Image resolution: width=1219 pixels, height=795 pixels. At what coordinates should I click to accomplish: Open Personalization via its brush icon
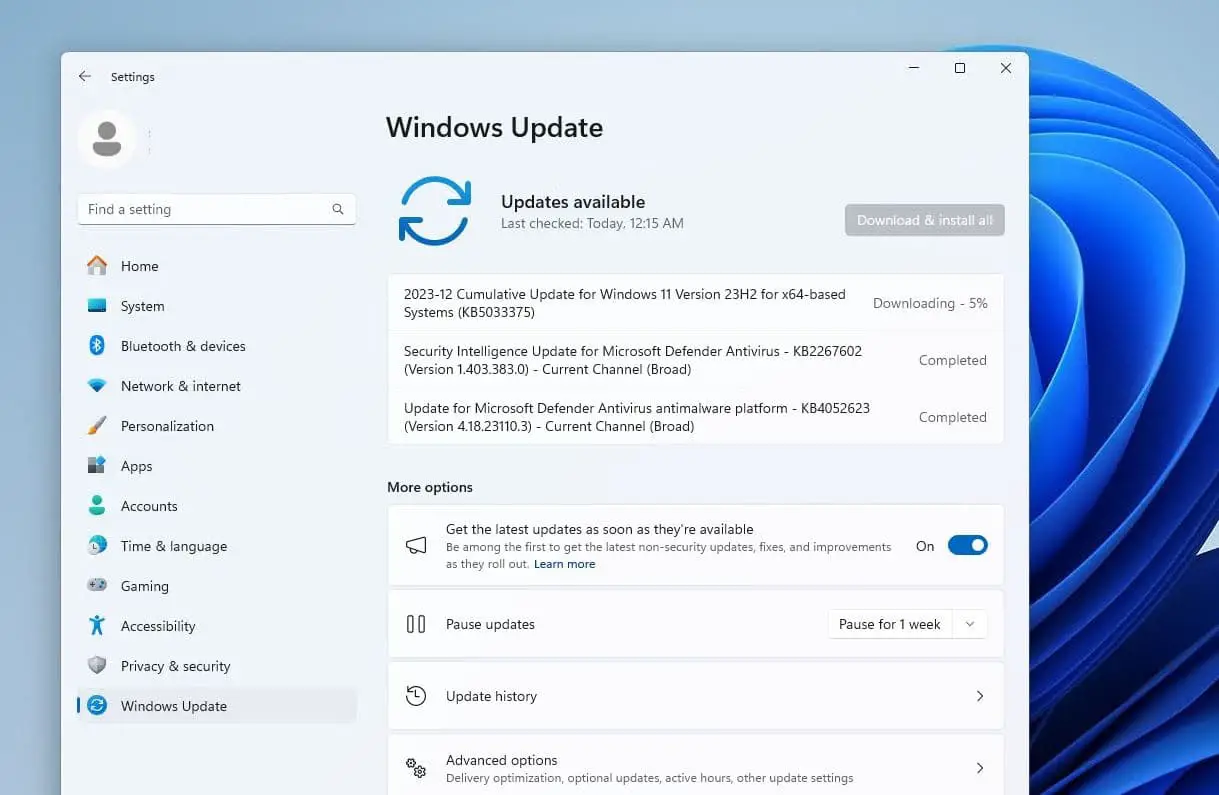pos(98,426)
